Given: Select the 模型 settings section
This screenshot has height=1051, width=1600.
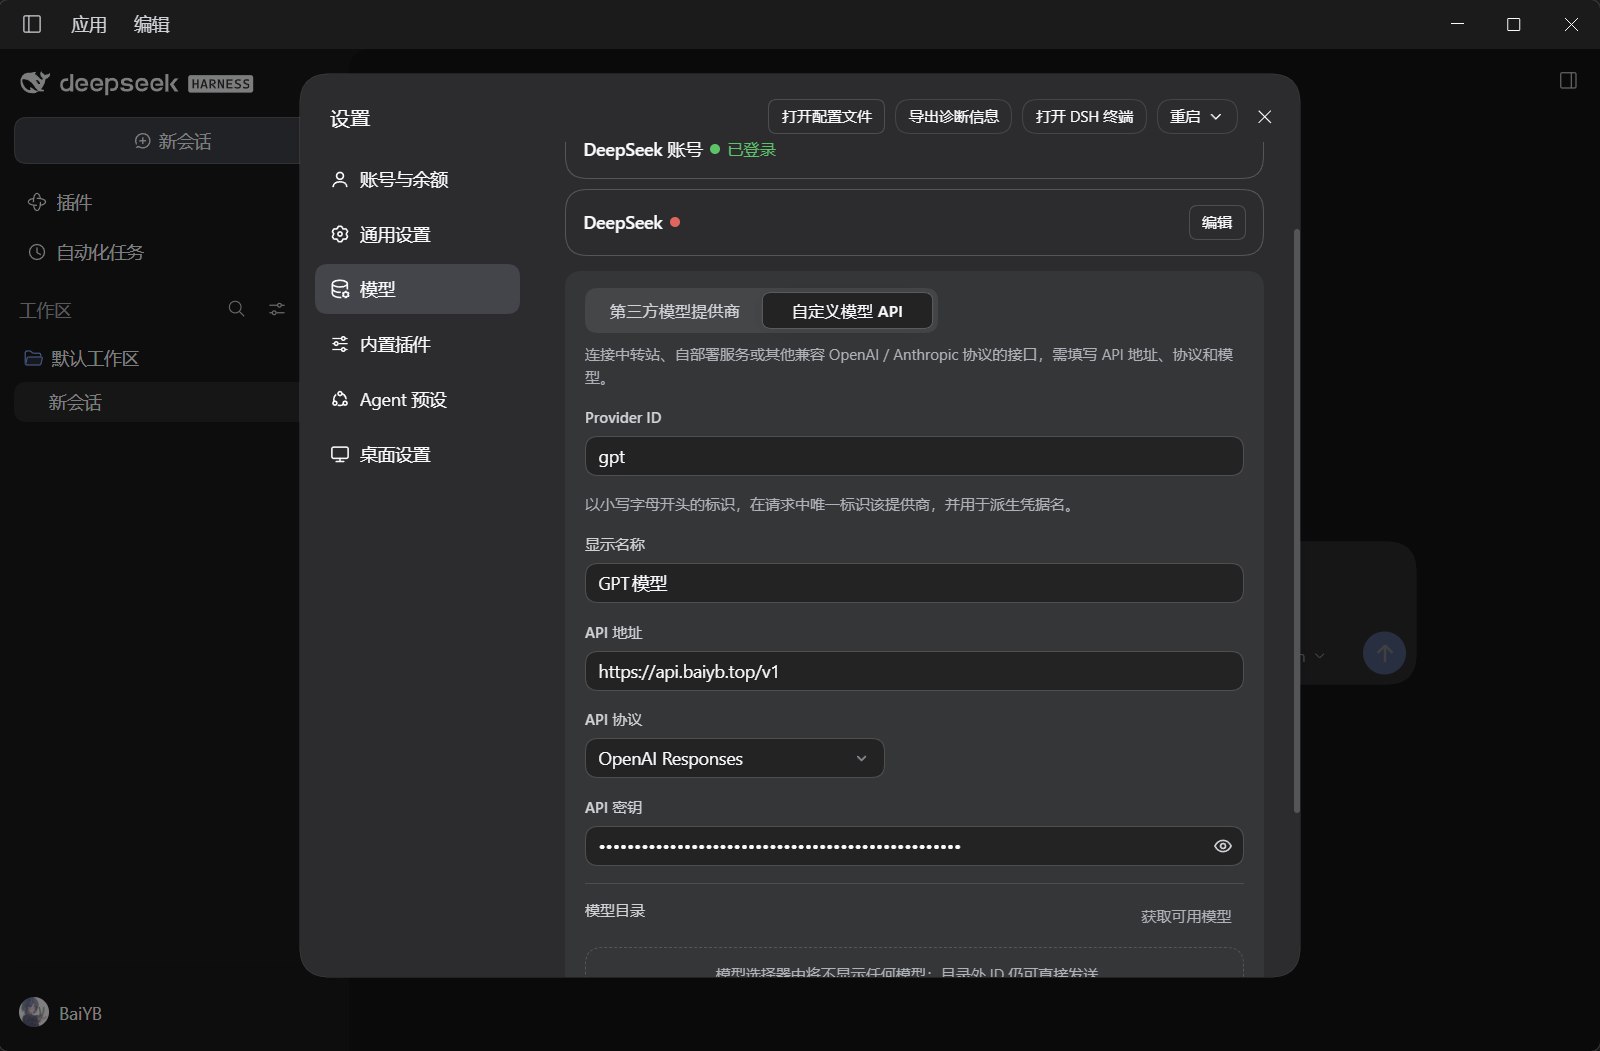Looking at the screenshot, I should tap(417, 289).
